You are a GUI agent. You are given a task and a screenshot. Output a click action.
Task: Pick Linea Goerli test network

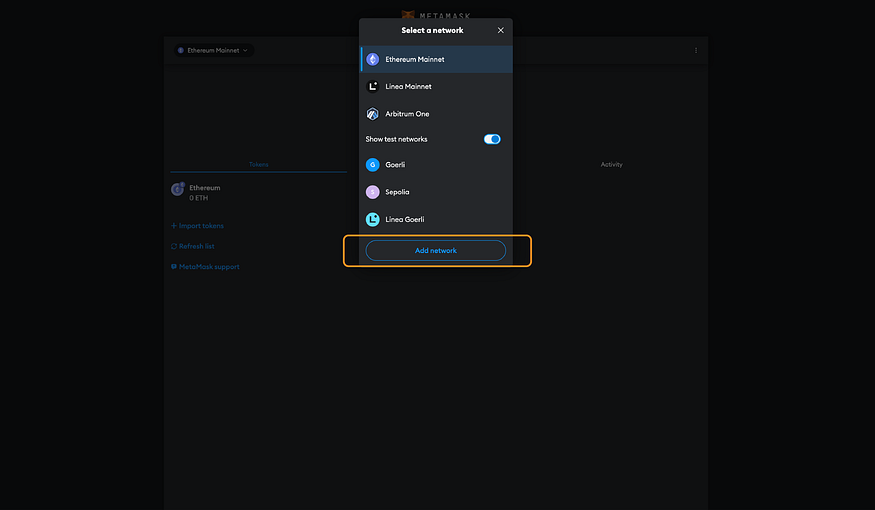click(x=436, y=219)
